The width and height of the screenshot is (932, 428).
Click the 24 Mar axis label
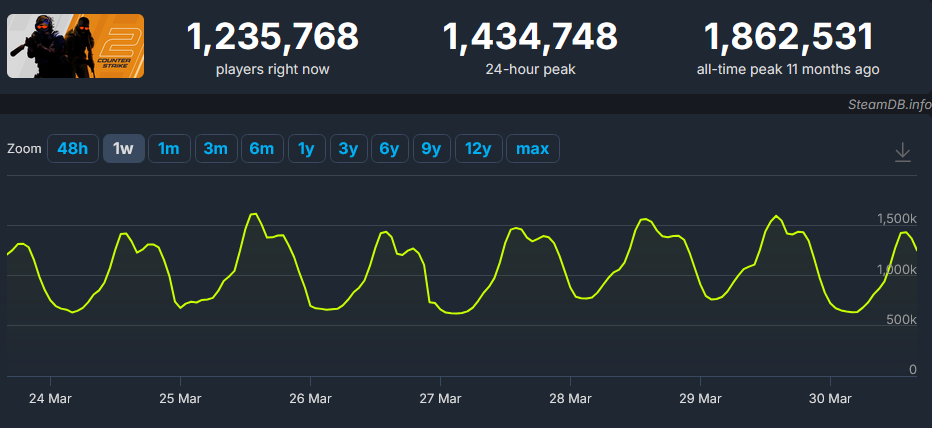pyautogui.click(x=50, y=398)
